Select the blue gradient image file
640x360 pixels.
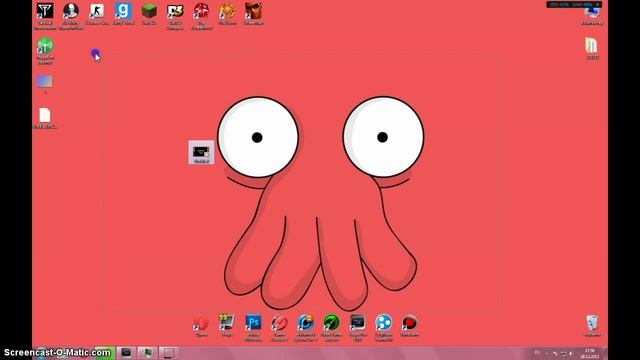(x=45, y=84)
